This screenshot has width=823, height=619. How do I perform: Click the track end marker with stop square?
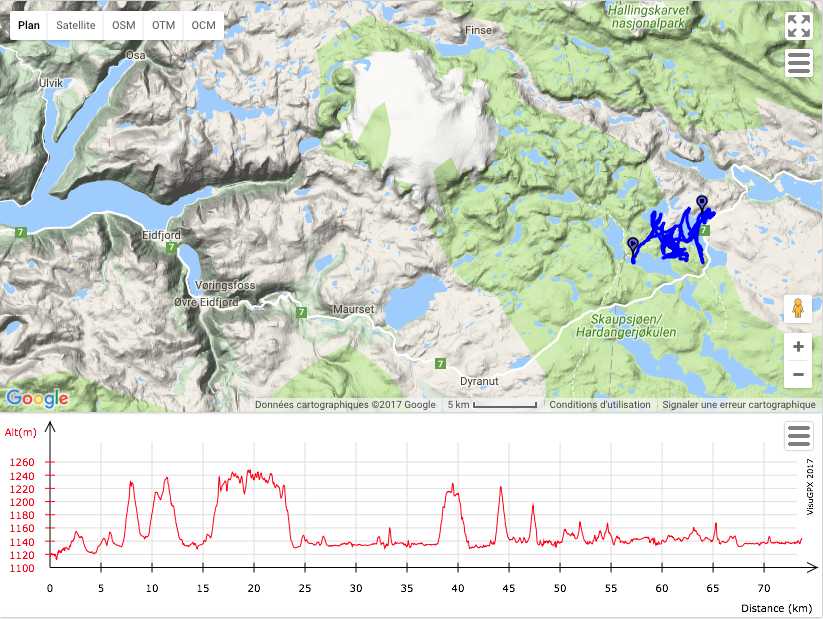point(702,204)
